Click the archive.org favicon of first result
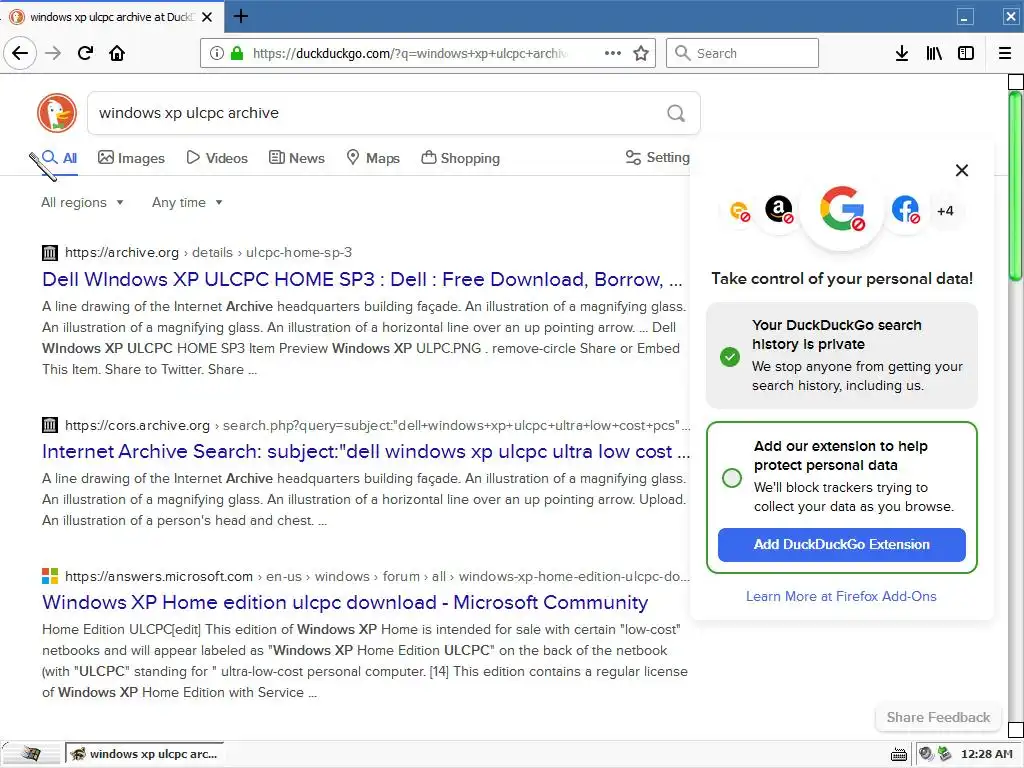This screenshot has width=1024, height=768. click(50, 252)
